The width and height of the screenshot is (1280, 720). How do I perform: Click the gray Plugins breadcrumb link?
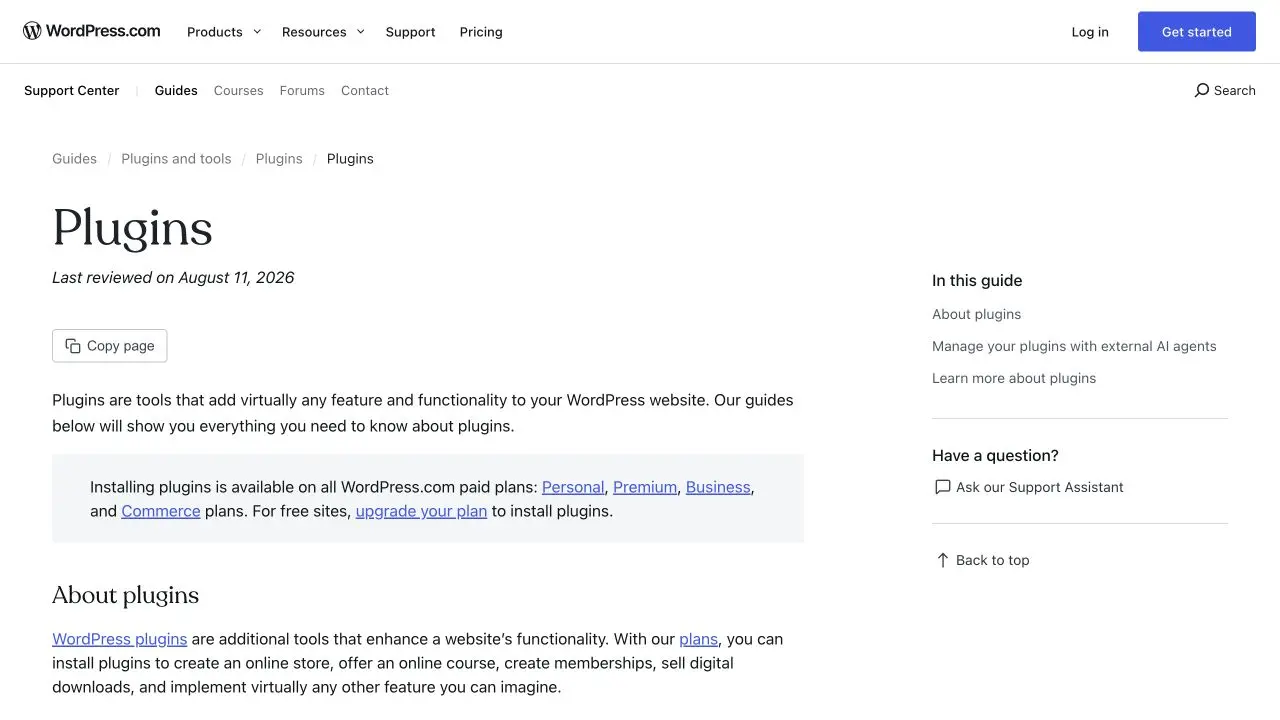coord(279,158)
